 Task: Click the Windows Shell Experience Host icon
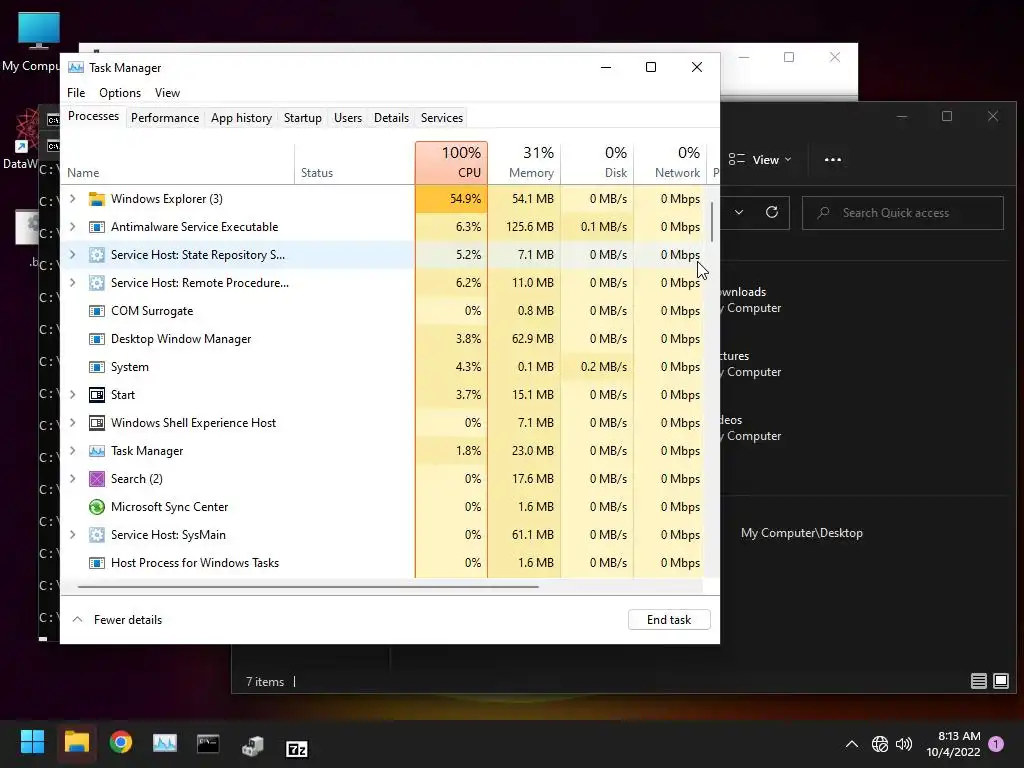tap(97, 423)
